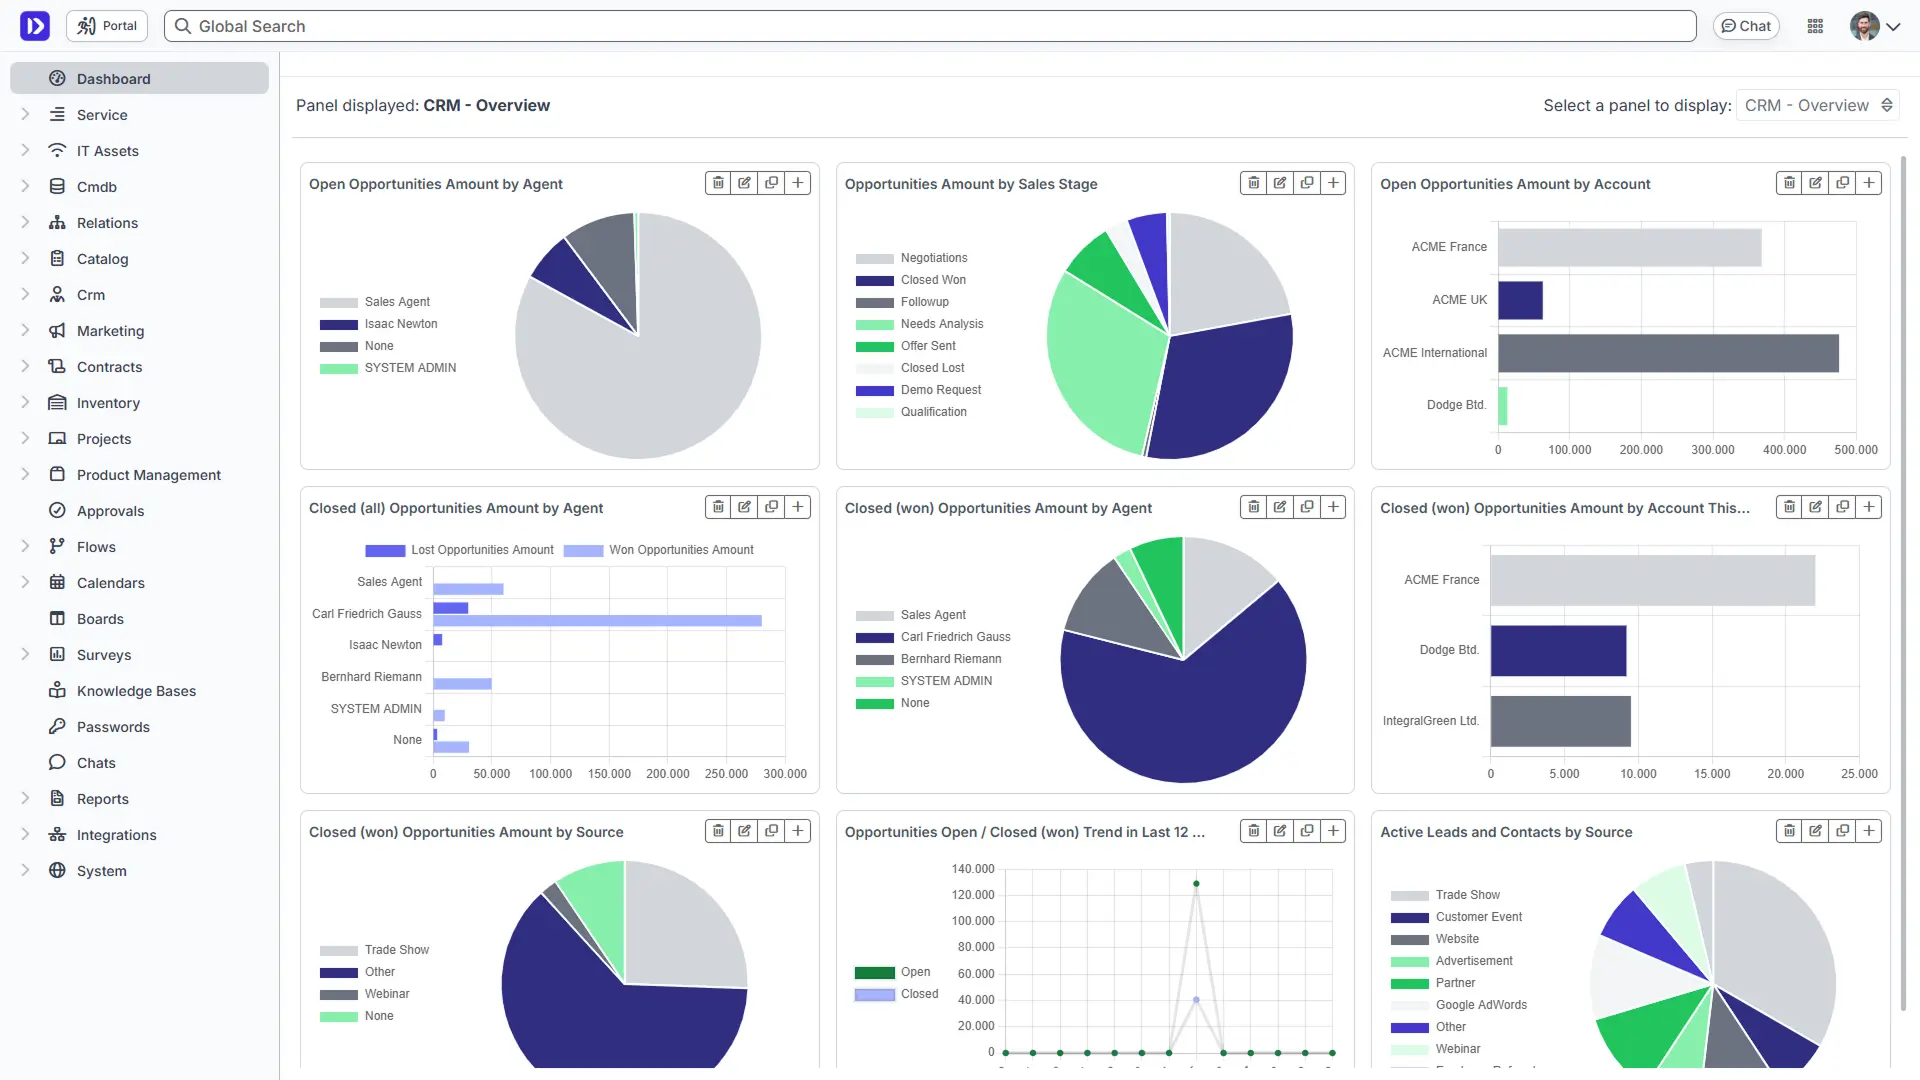Select Marketing from the sidebar
This screenshot has width=1920, height=1080.
click(x=110, y=330)
